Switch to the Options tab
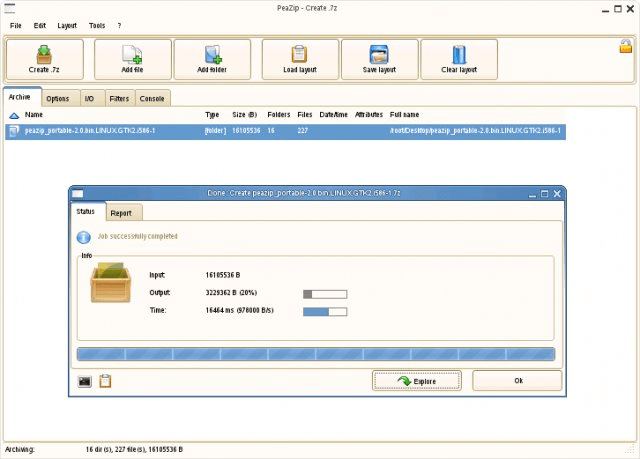 click(61, 98)
